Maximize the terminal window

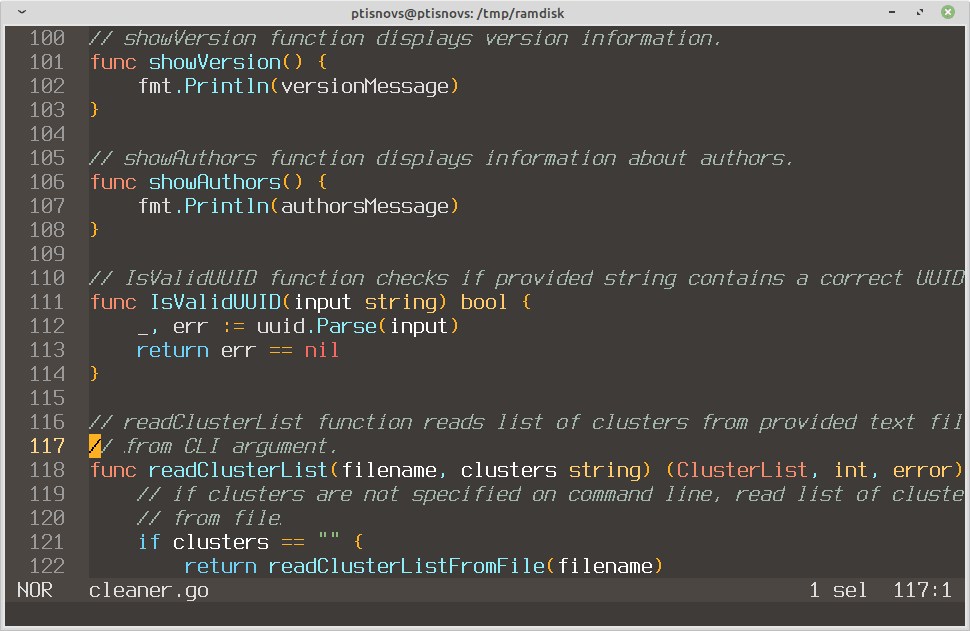(920, 12)
